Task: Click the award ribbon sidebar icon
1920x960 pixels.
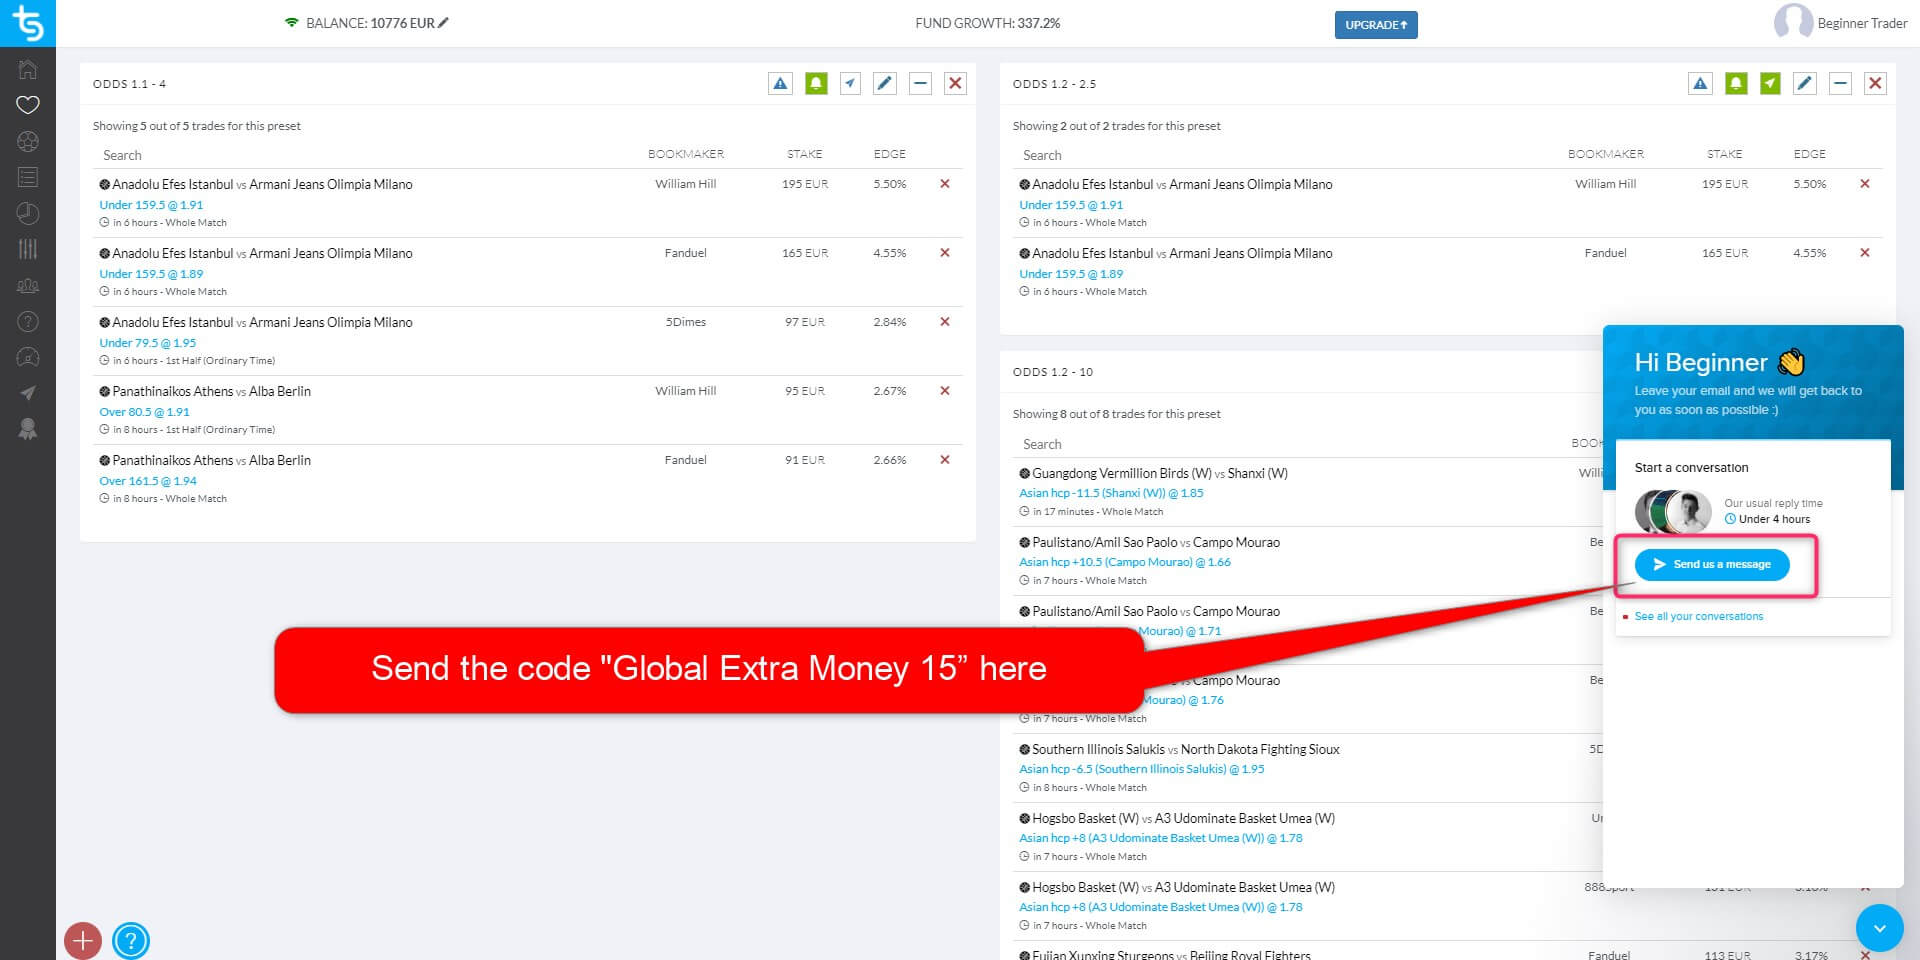Action: click(x=28, y=429)
